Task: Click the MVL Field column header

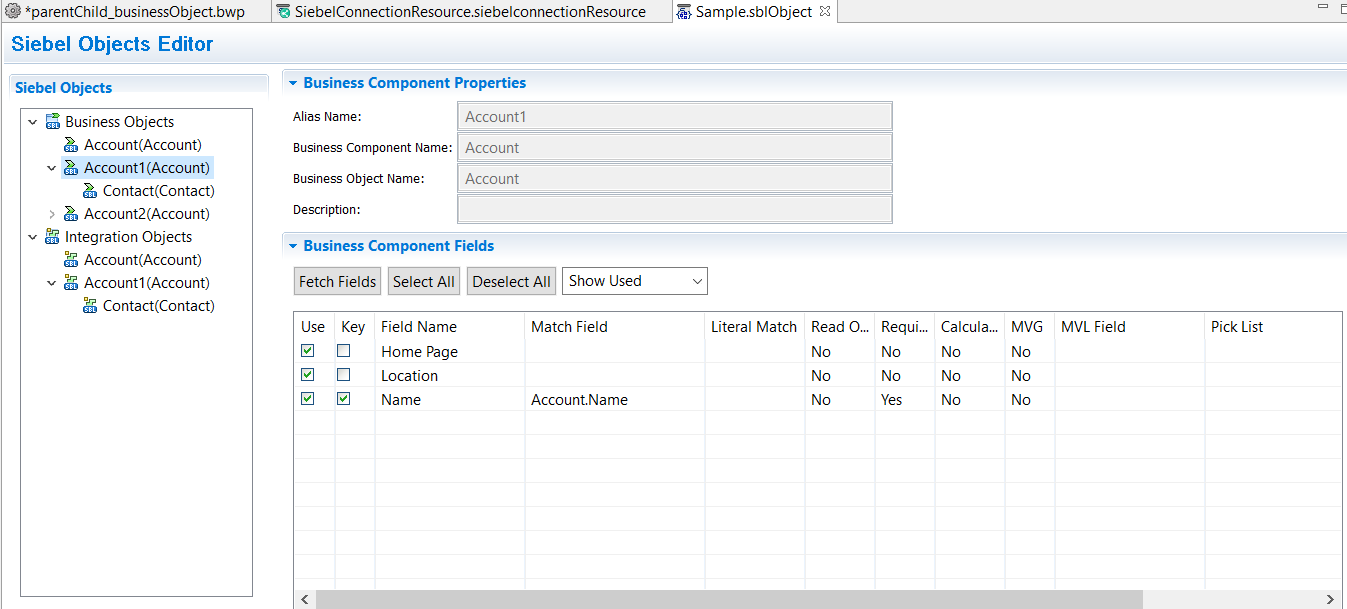Action: tap(1130, 327)
